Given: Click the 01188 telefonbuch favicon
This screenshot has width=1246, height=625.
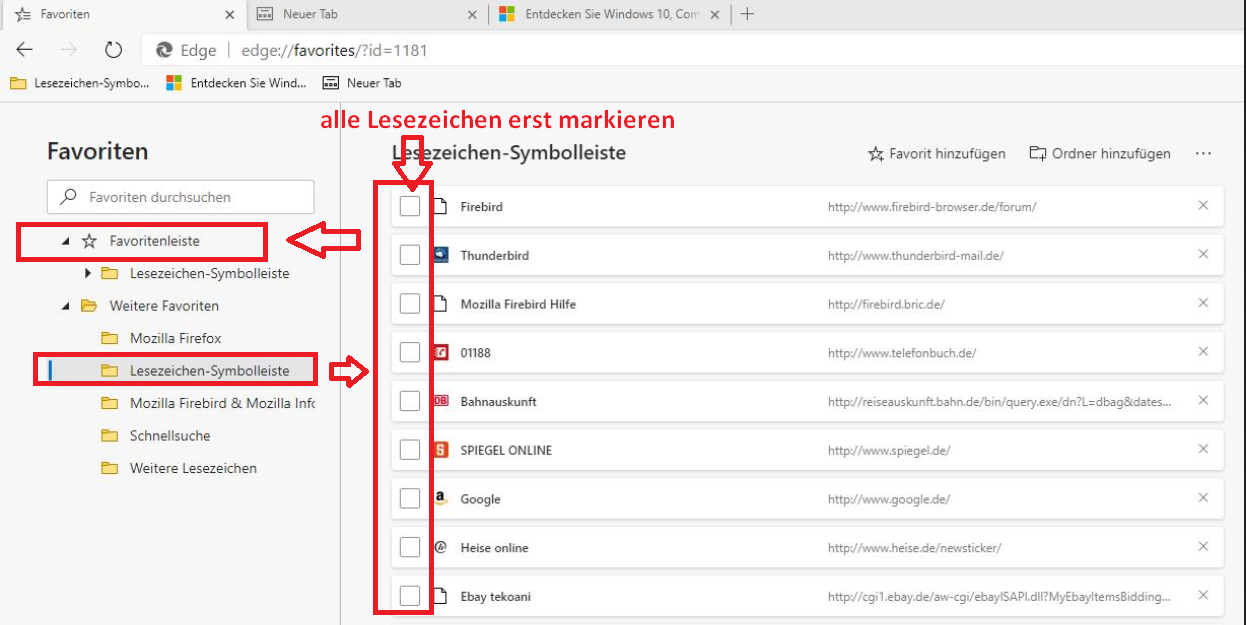Looking at the screenshot, I should (441, 352).
